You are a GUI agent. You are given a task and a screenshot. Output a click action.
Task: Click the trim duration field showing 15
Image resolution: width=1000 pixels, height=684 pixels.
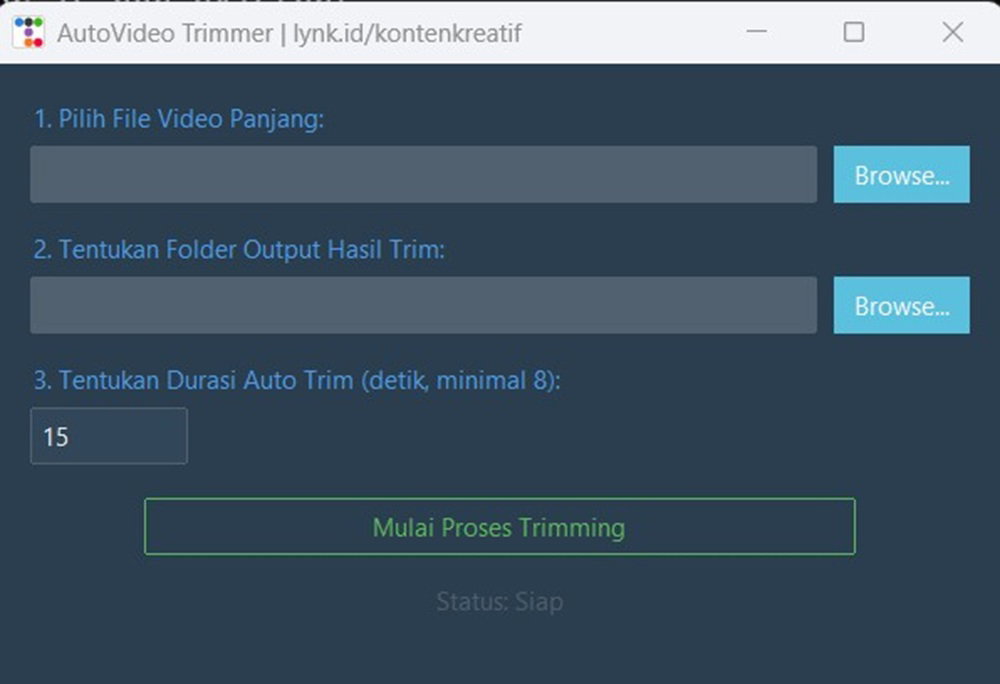click(x=109, y=436)
